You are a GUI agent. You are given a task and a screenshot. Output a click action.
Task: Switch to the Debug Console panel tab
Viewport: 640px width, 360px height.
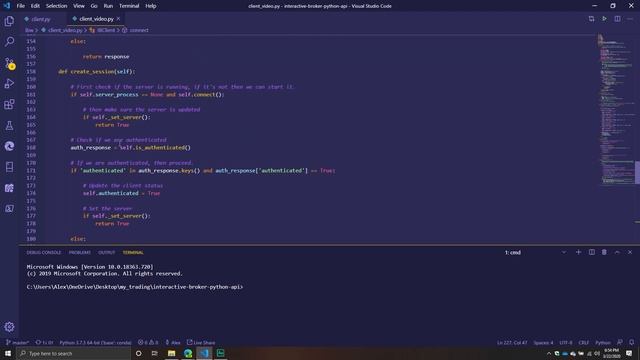pyautogui.click(x=44, y=253)
